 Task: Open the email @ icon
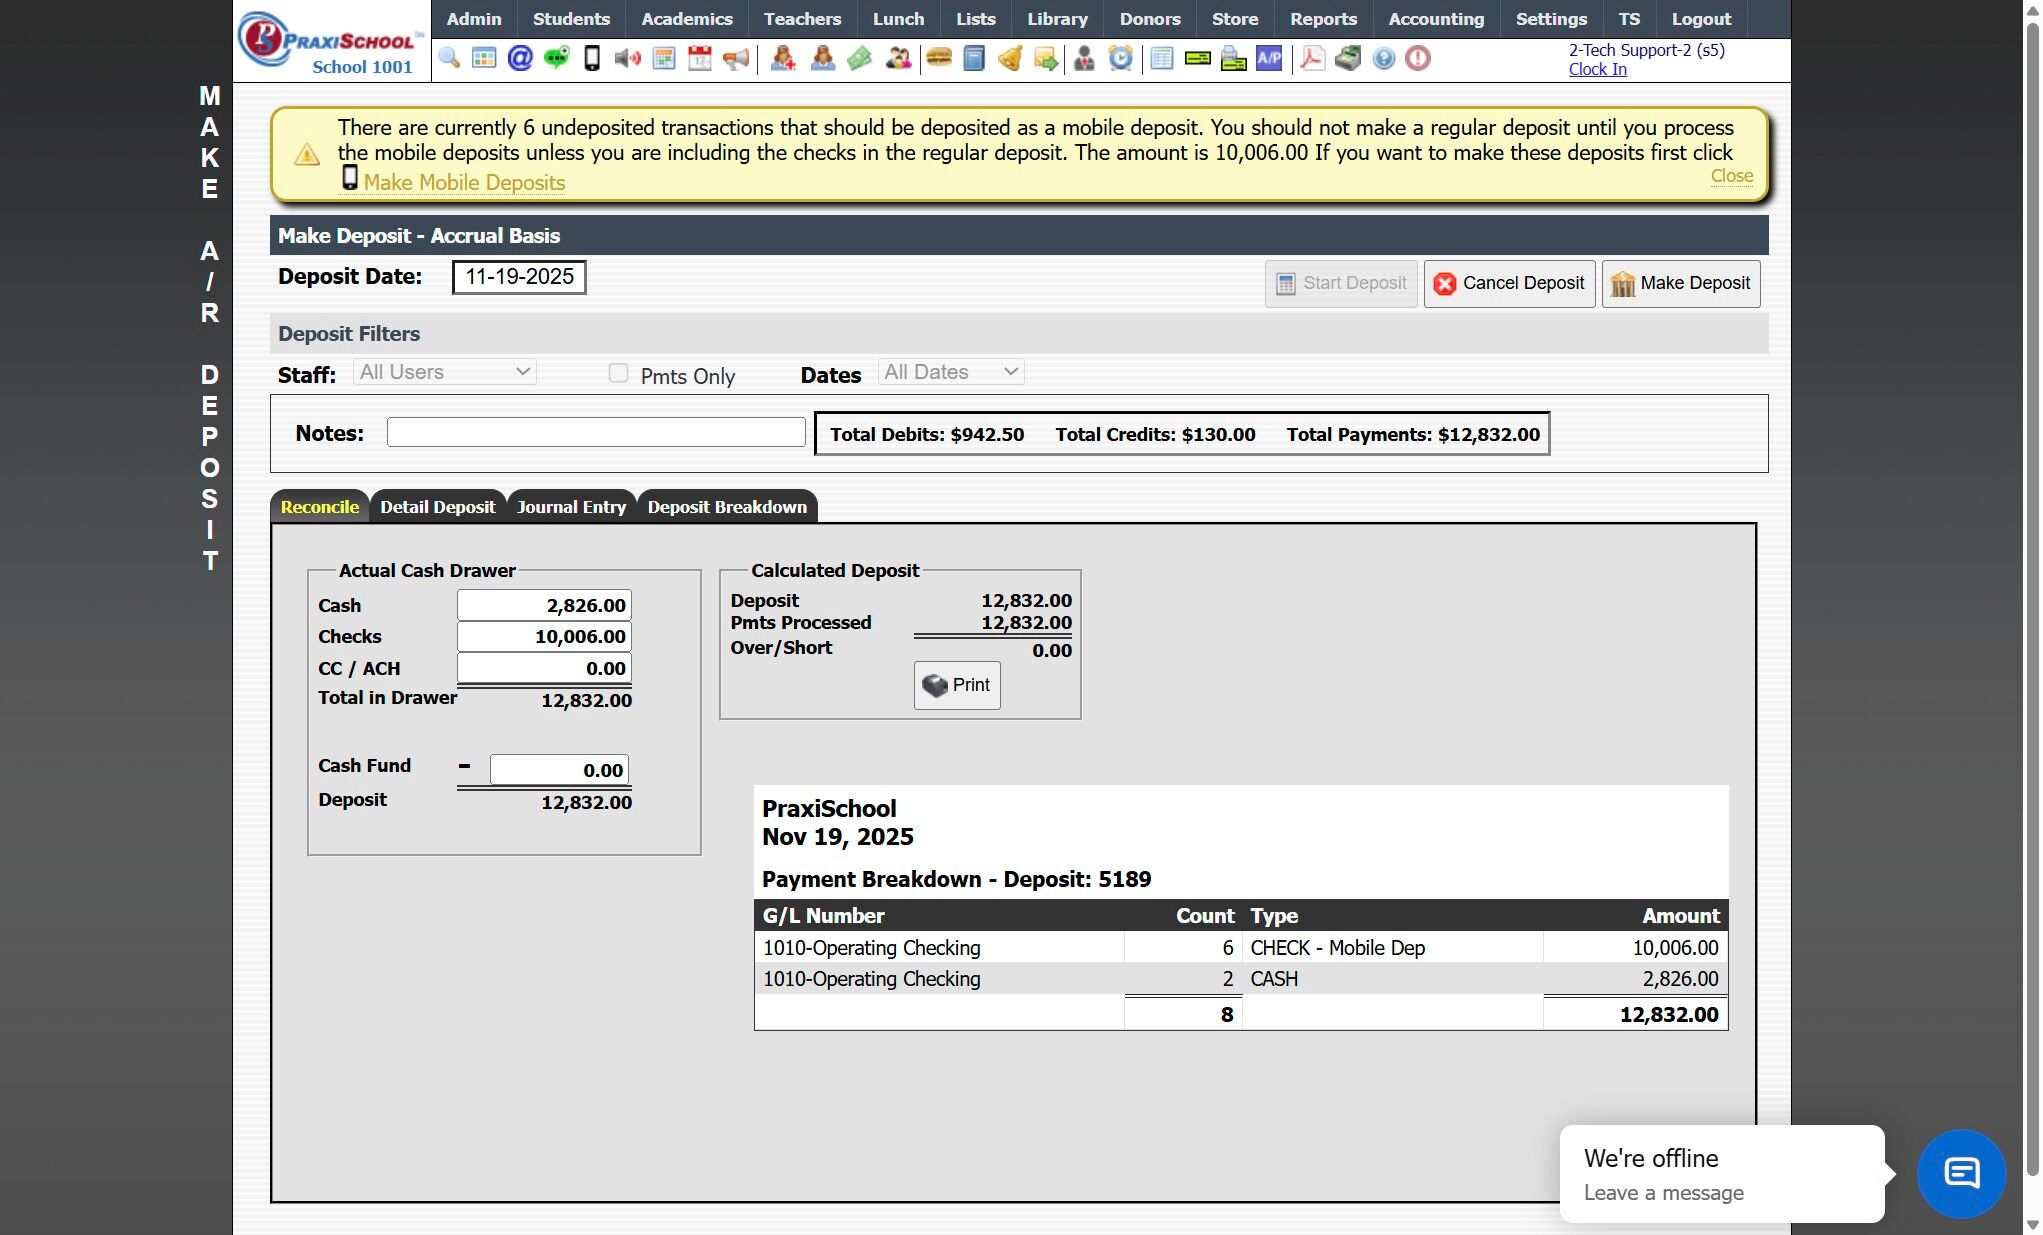tap(520, 58)
